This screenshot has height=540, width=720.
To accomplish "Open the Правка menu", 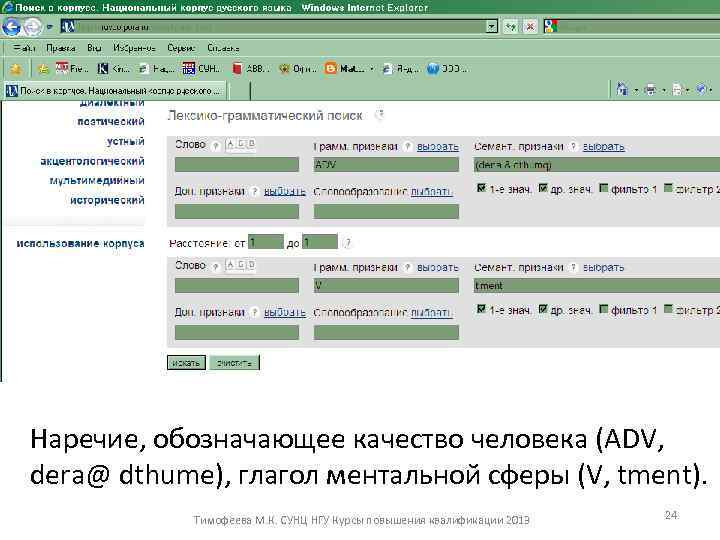I will point(61,48).
